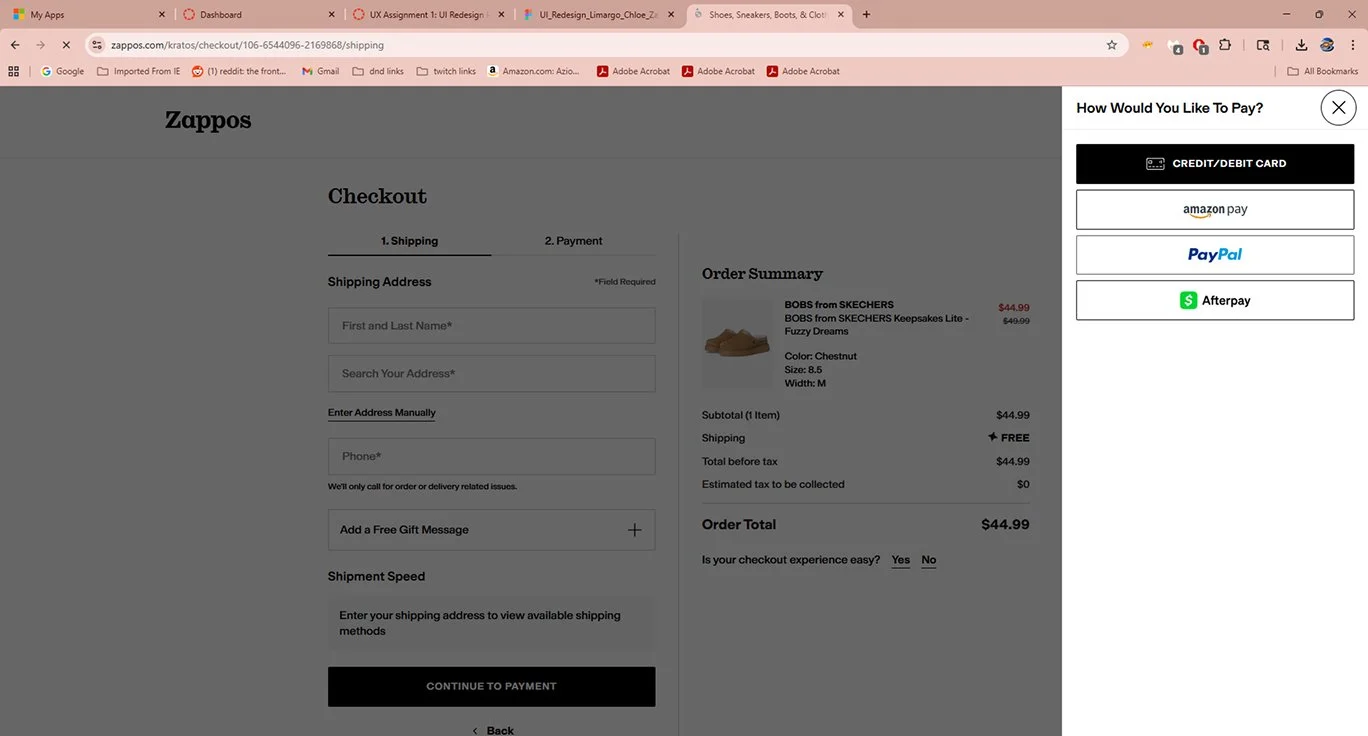1368x736 pixels.
Task: Open the 2. Payment step tab
Action: [573, 241]
